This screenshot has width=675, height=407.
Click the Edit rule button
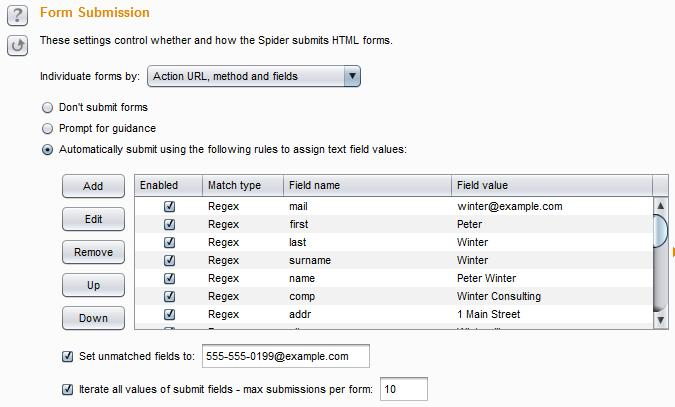(x=93, y=219)
